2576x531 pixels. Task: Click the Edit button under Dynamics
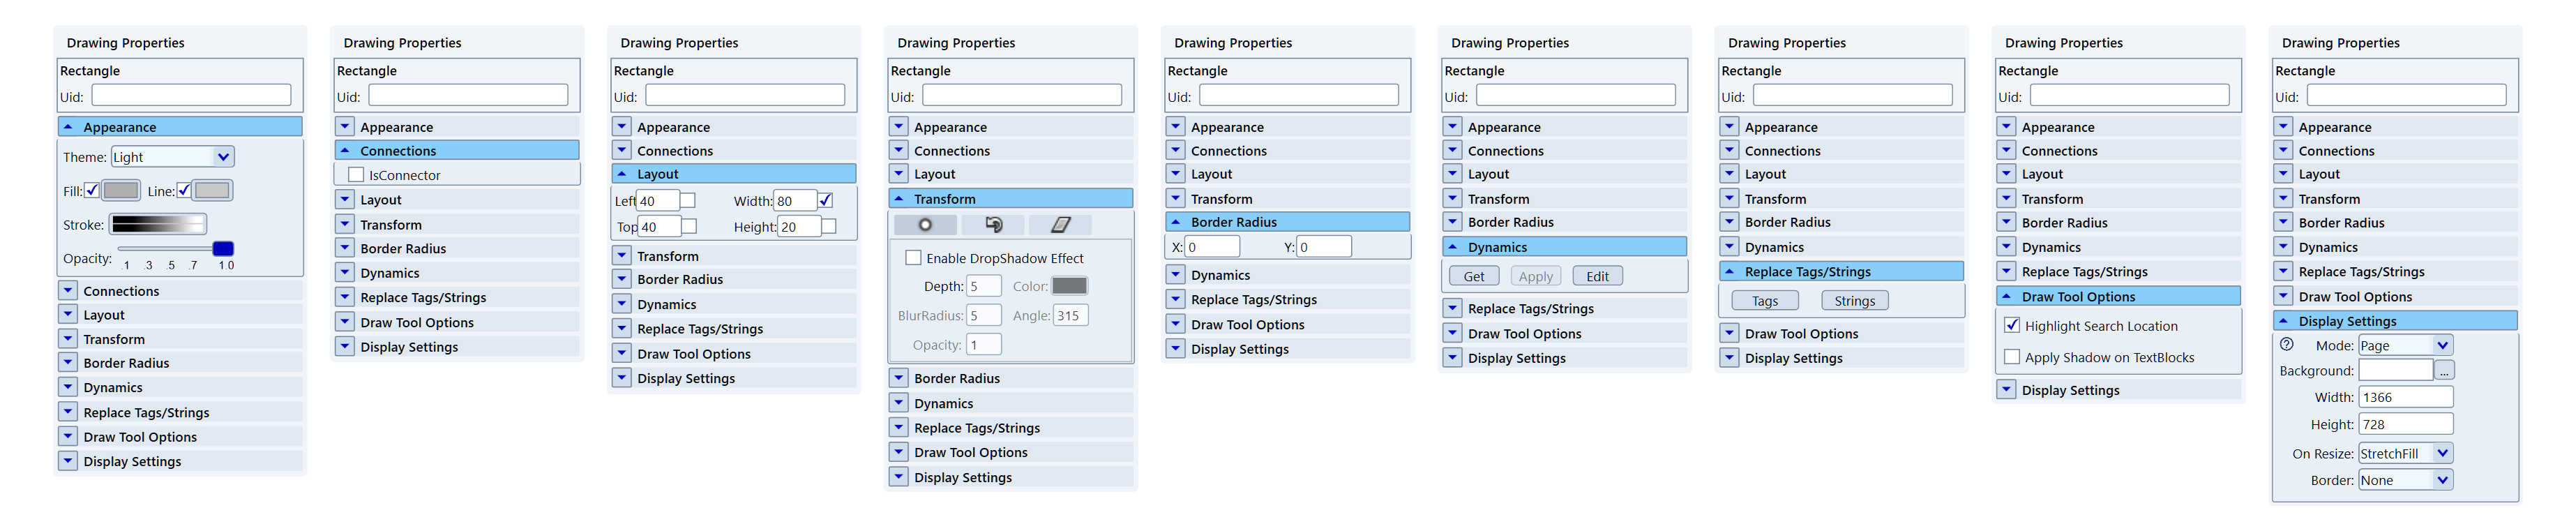coord(1598,276)
